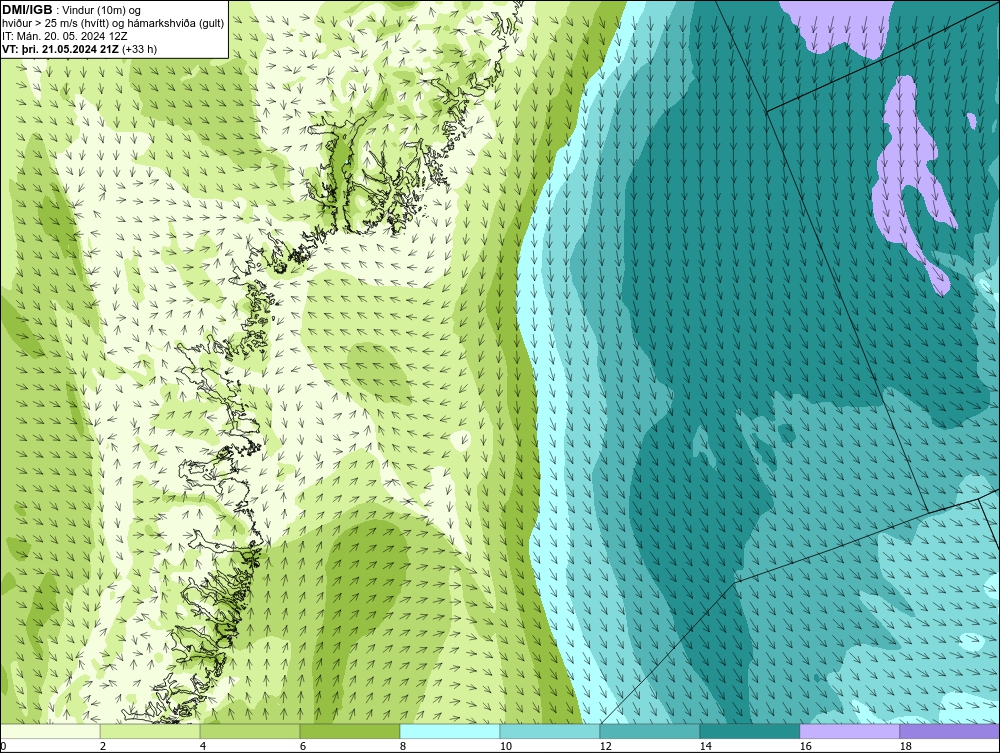
Task: Click the legend label 12
Action: click(x=605, y=746)
